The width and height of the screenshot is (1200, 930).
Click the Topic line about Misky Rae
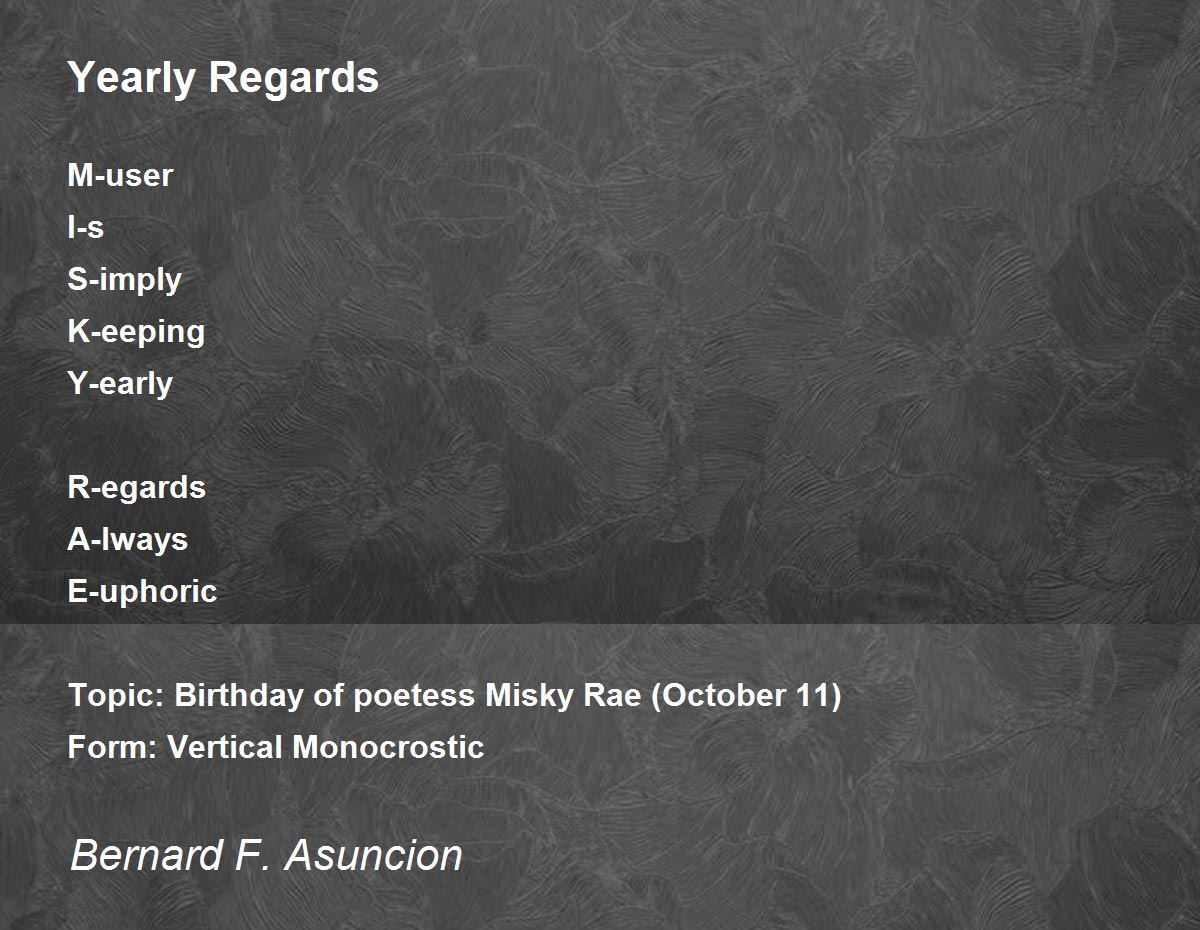tap(454, 696)
